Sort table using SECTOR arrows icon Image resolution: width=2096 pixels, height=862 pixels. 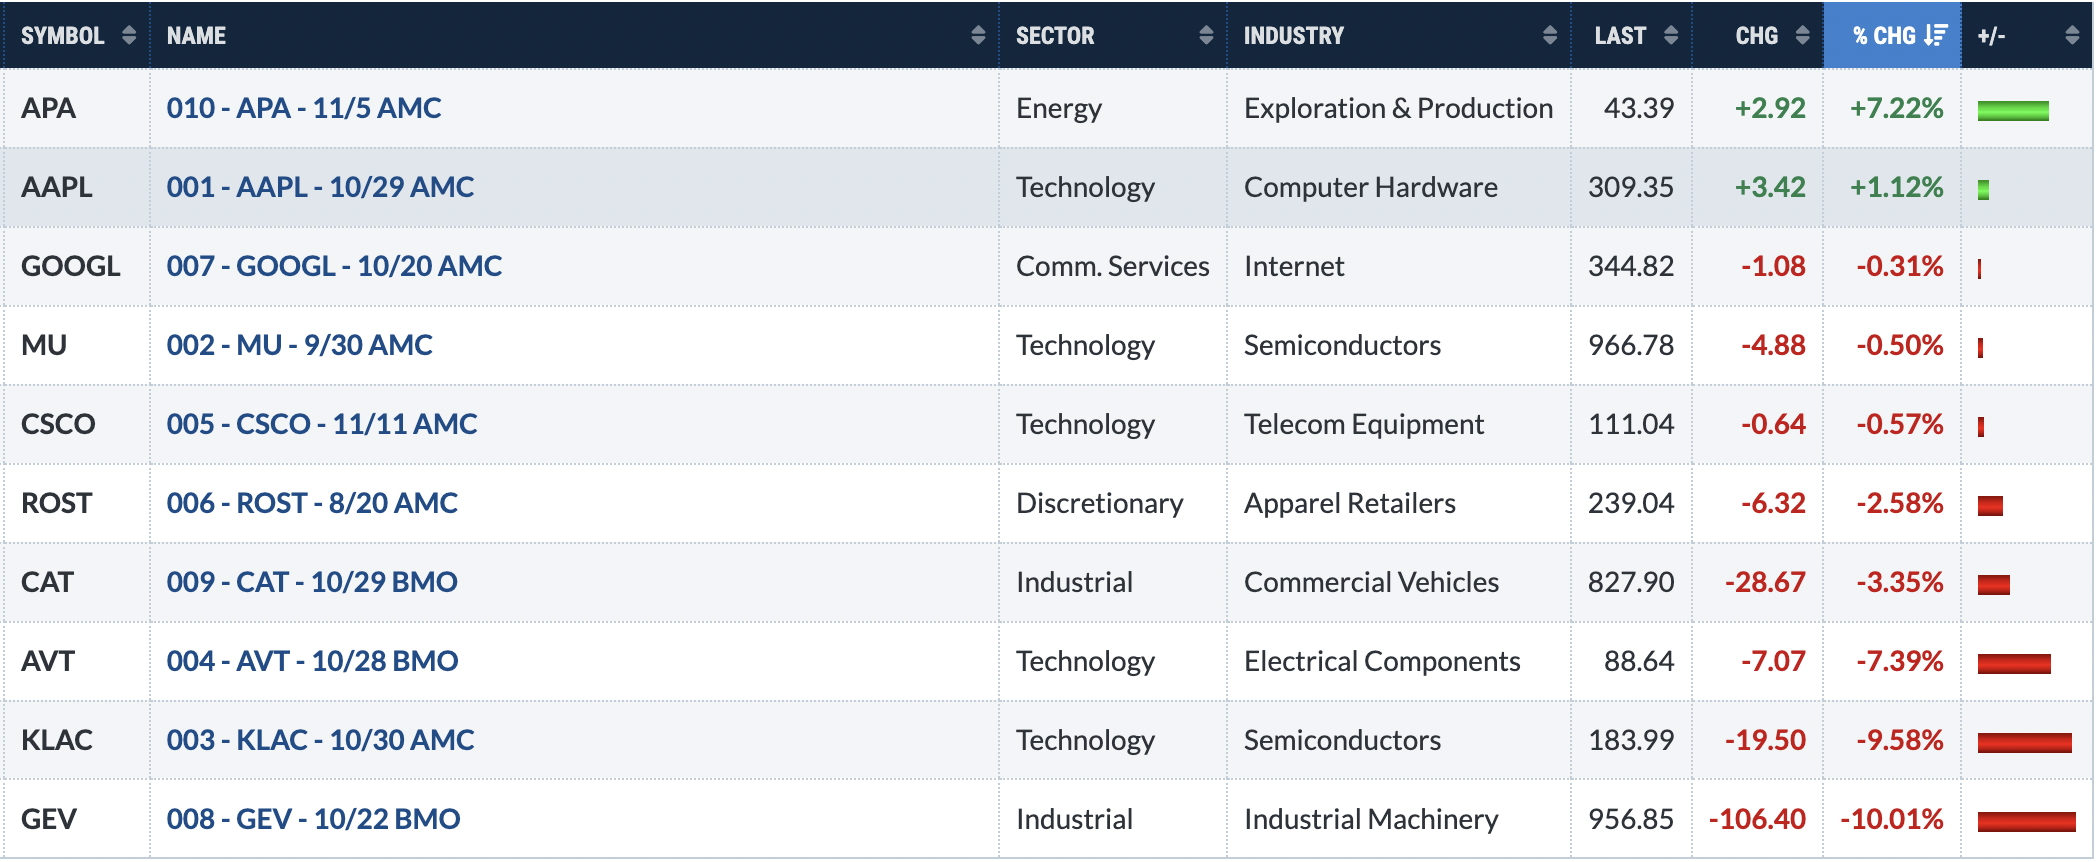1206,36
